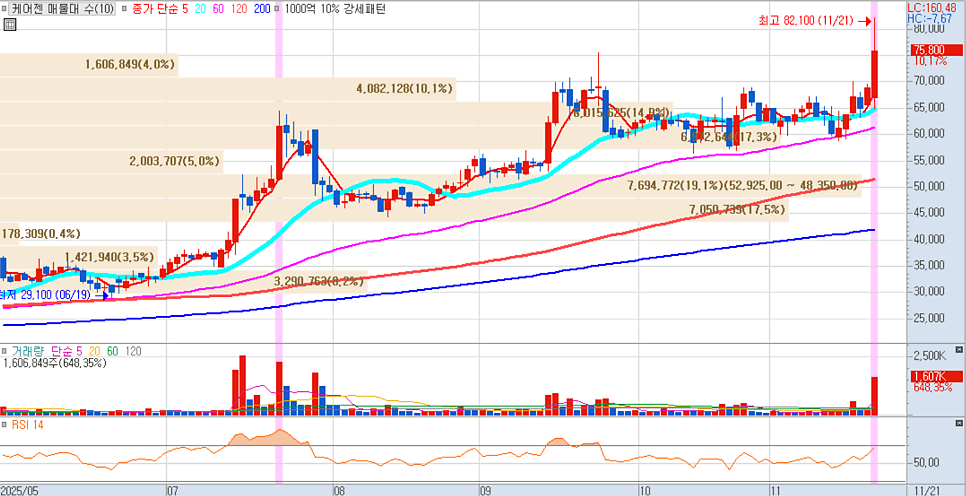
Task: Click the 4,082,128(10,1%) volume profile bar
Action: point(227,89)
